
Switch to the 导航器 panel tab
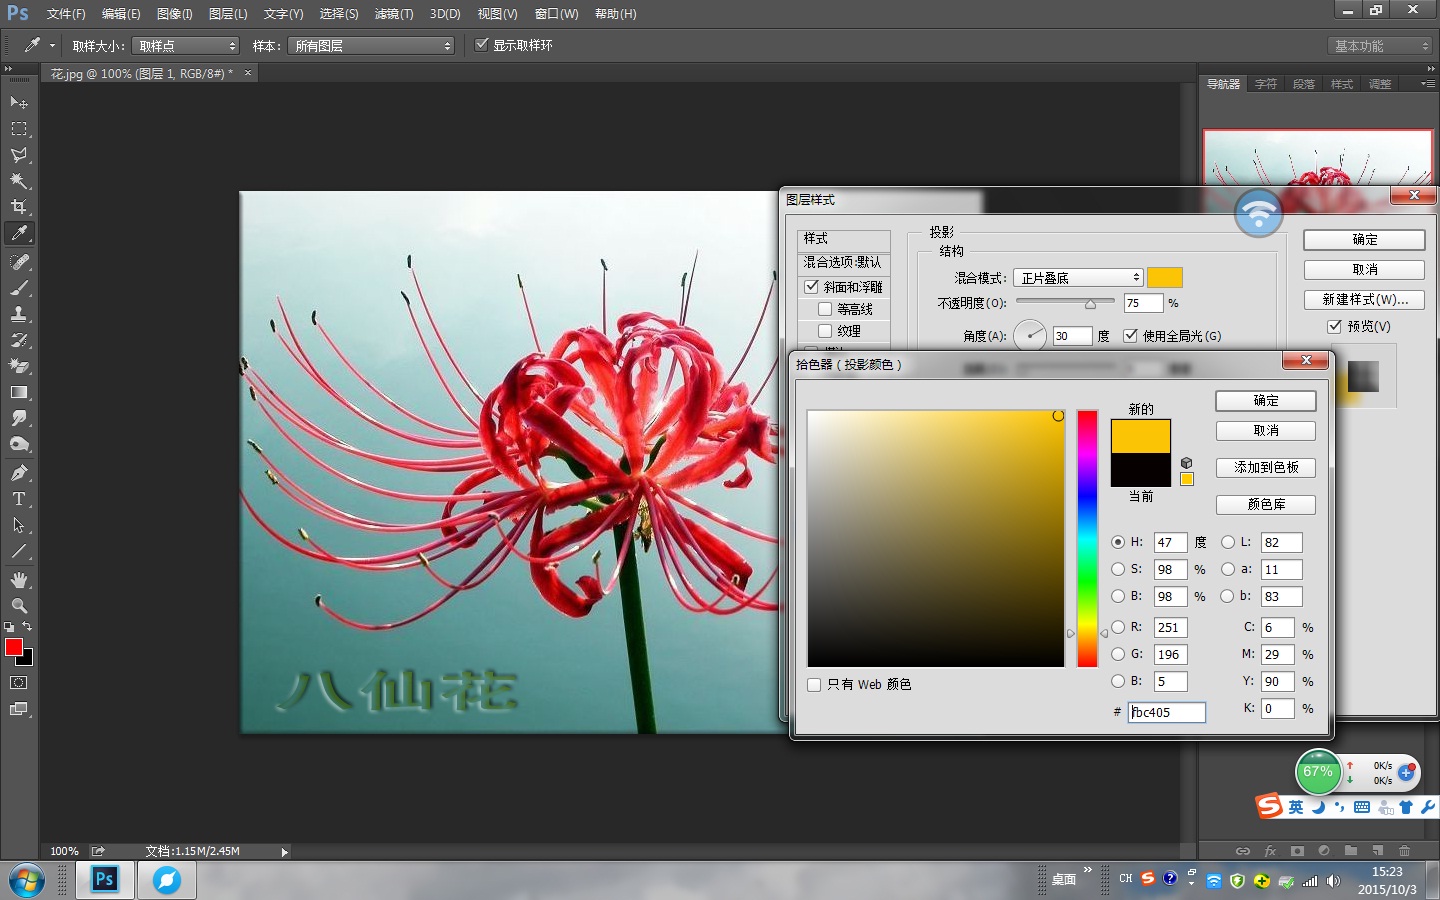pyautogui.click(x=1222, y=84)
